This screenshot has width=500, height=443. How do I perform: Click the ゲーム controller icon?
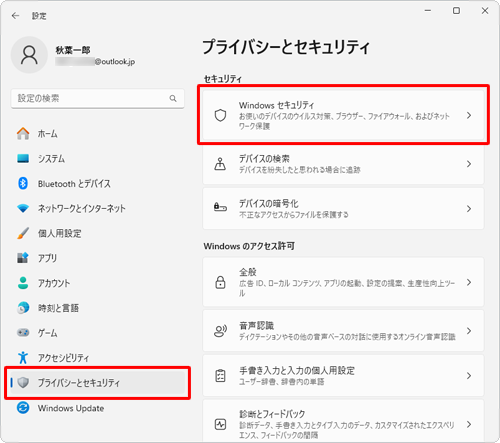[x=23, y=332]
